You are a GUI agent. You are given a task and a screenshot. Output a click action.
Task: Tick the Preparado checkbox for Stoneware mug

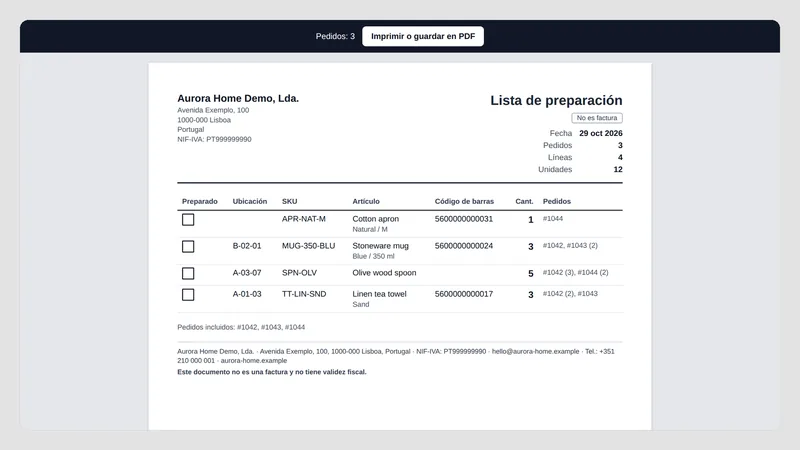(x=188, y=246)
